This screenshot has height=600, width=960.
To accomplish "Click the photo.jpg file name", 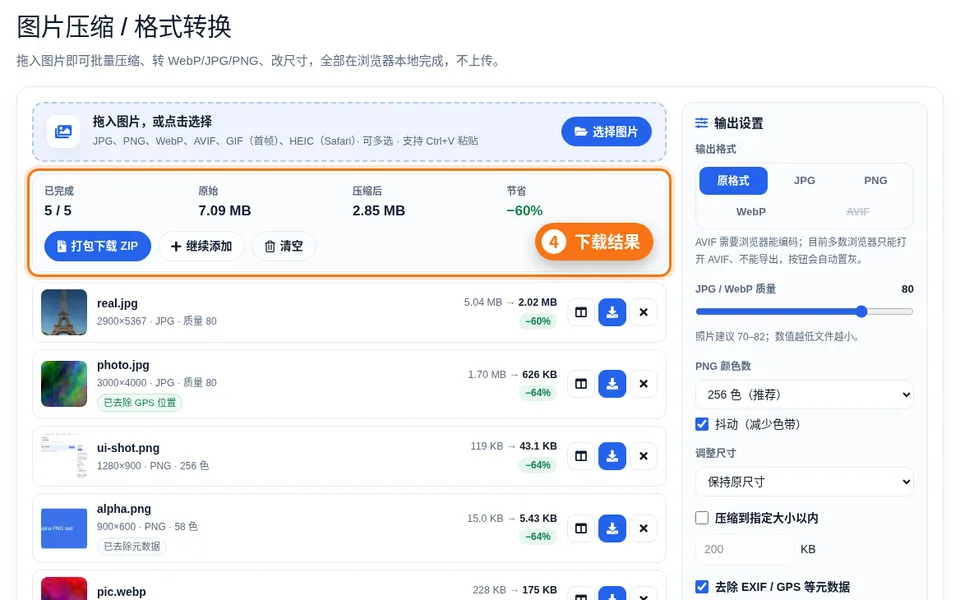I will 123,365.
